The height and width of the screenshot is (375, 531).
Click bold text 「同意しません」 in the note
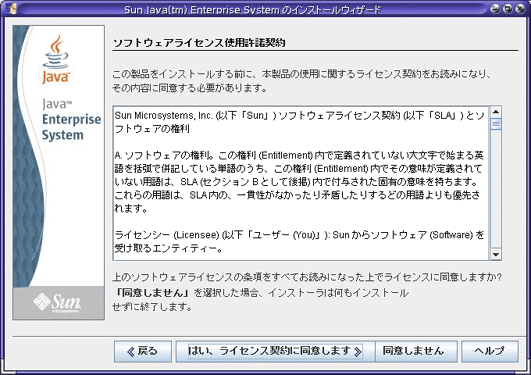point(152,293)
